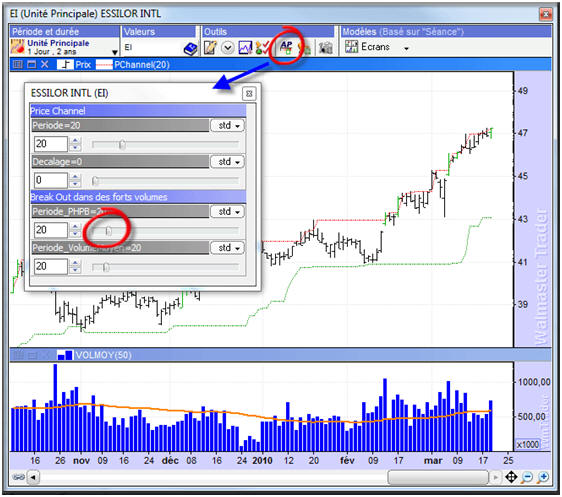Close the ESSILOR INTL (EI) parameter popup

point(249,94)
